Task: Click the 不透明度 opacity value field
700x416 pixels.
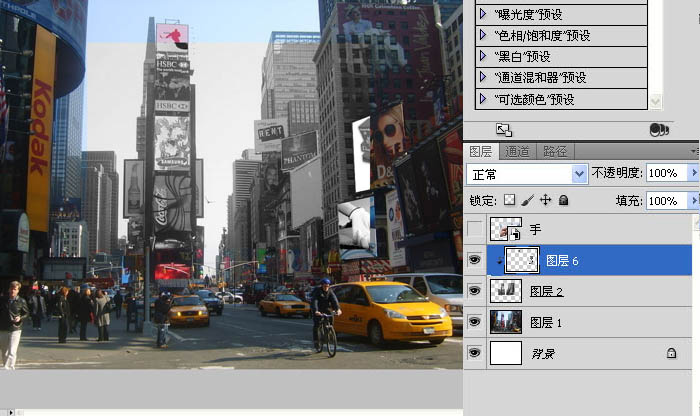Action: pyautogui.click(x=667, y=173)
